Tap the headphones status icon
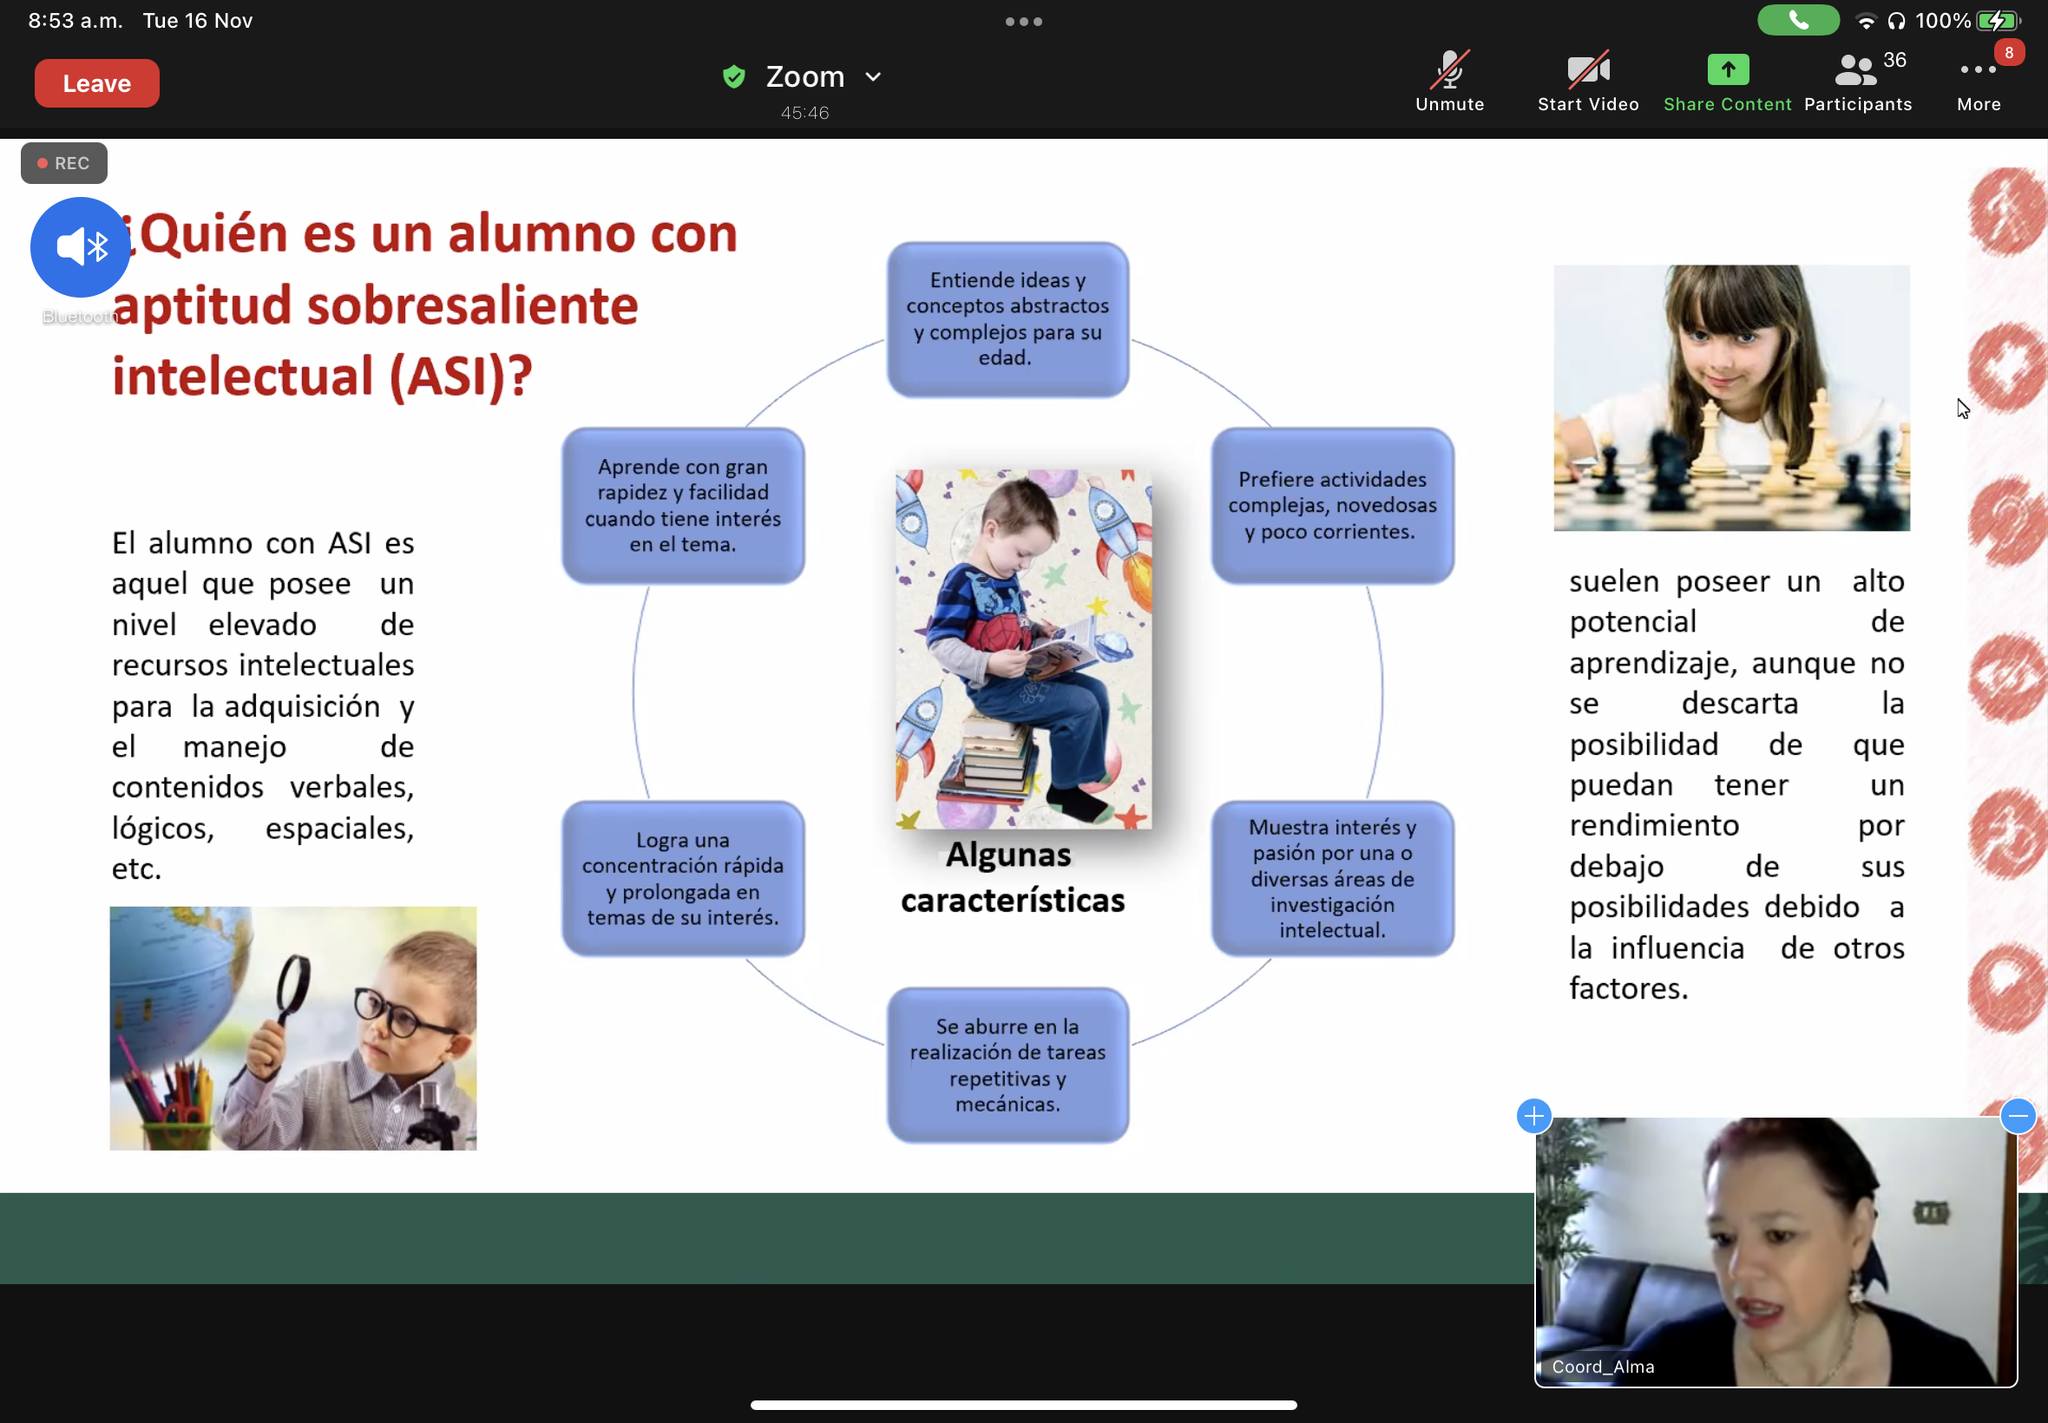 1896,21
